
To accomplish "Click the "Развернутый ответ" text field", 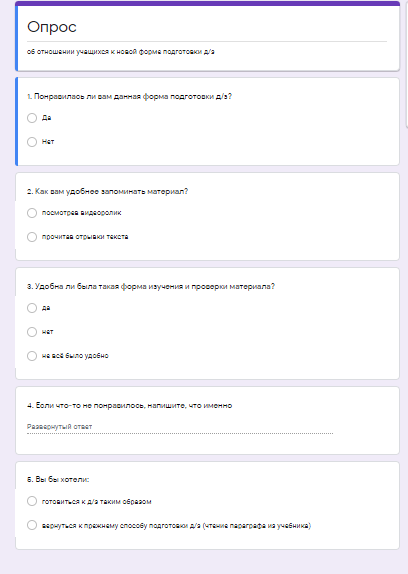I will pos(180,427).
